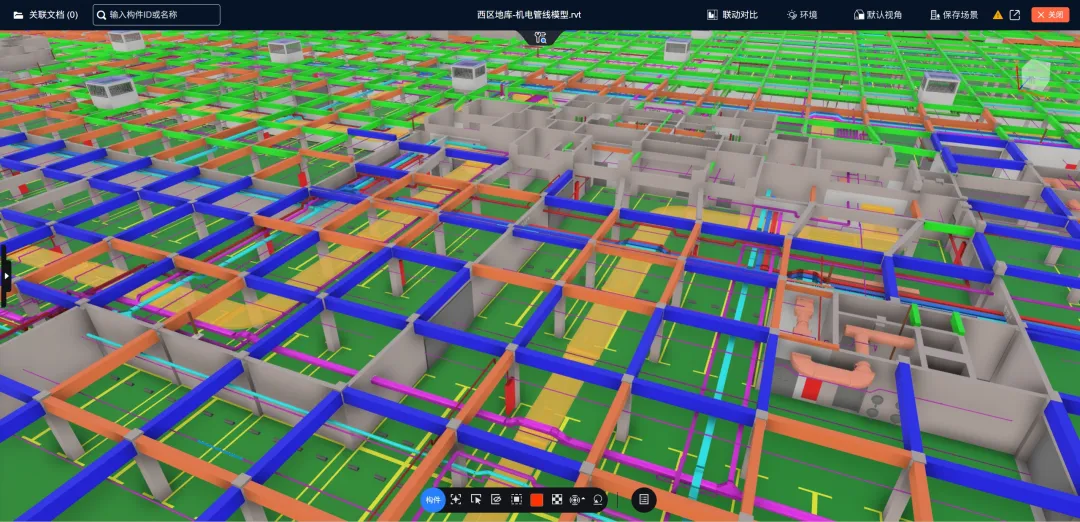The width and height of the screenshot is (1080, 522).
Task: Click the component ID search field
Action: (160, 15)
